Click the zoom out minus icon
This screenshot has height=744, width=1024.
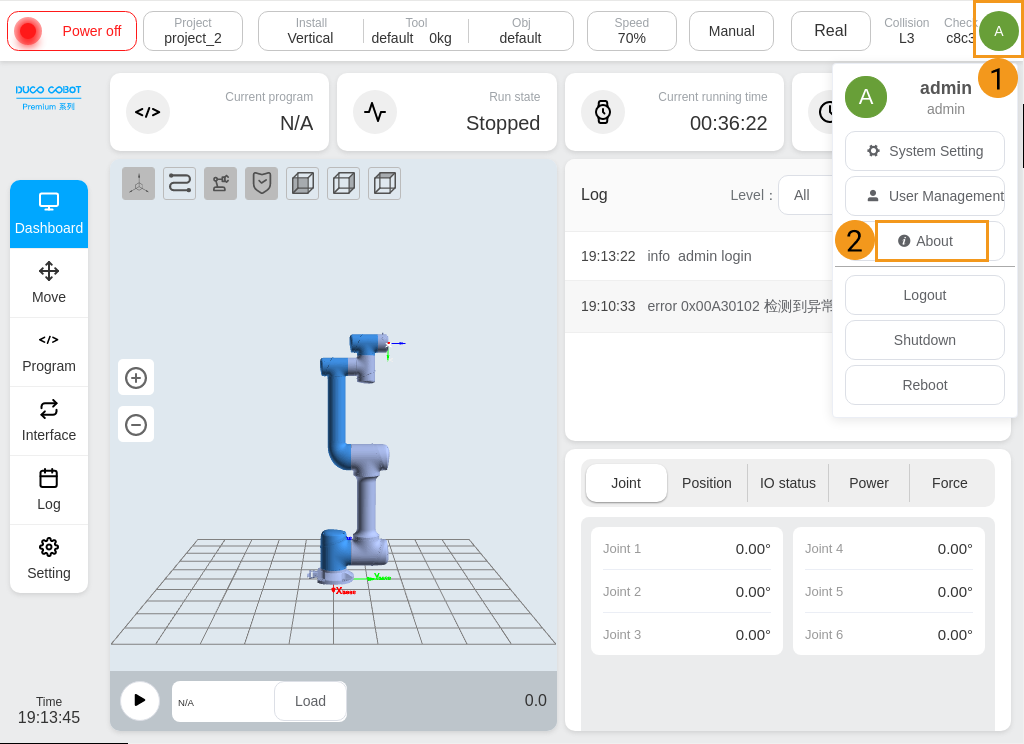click(136, 424)
